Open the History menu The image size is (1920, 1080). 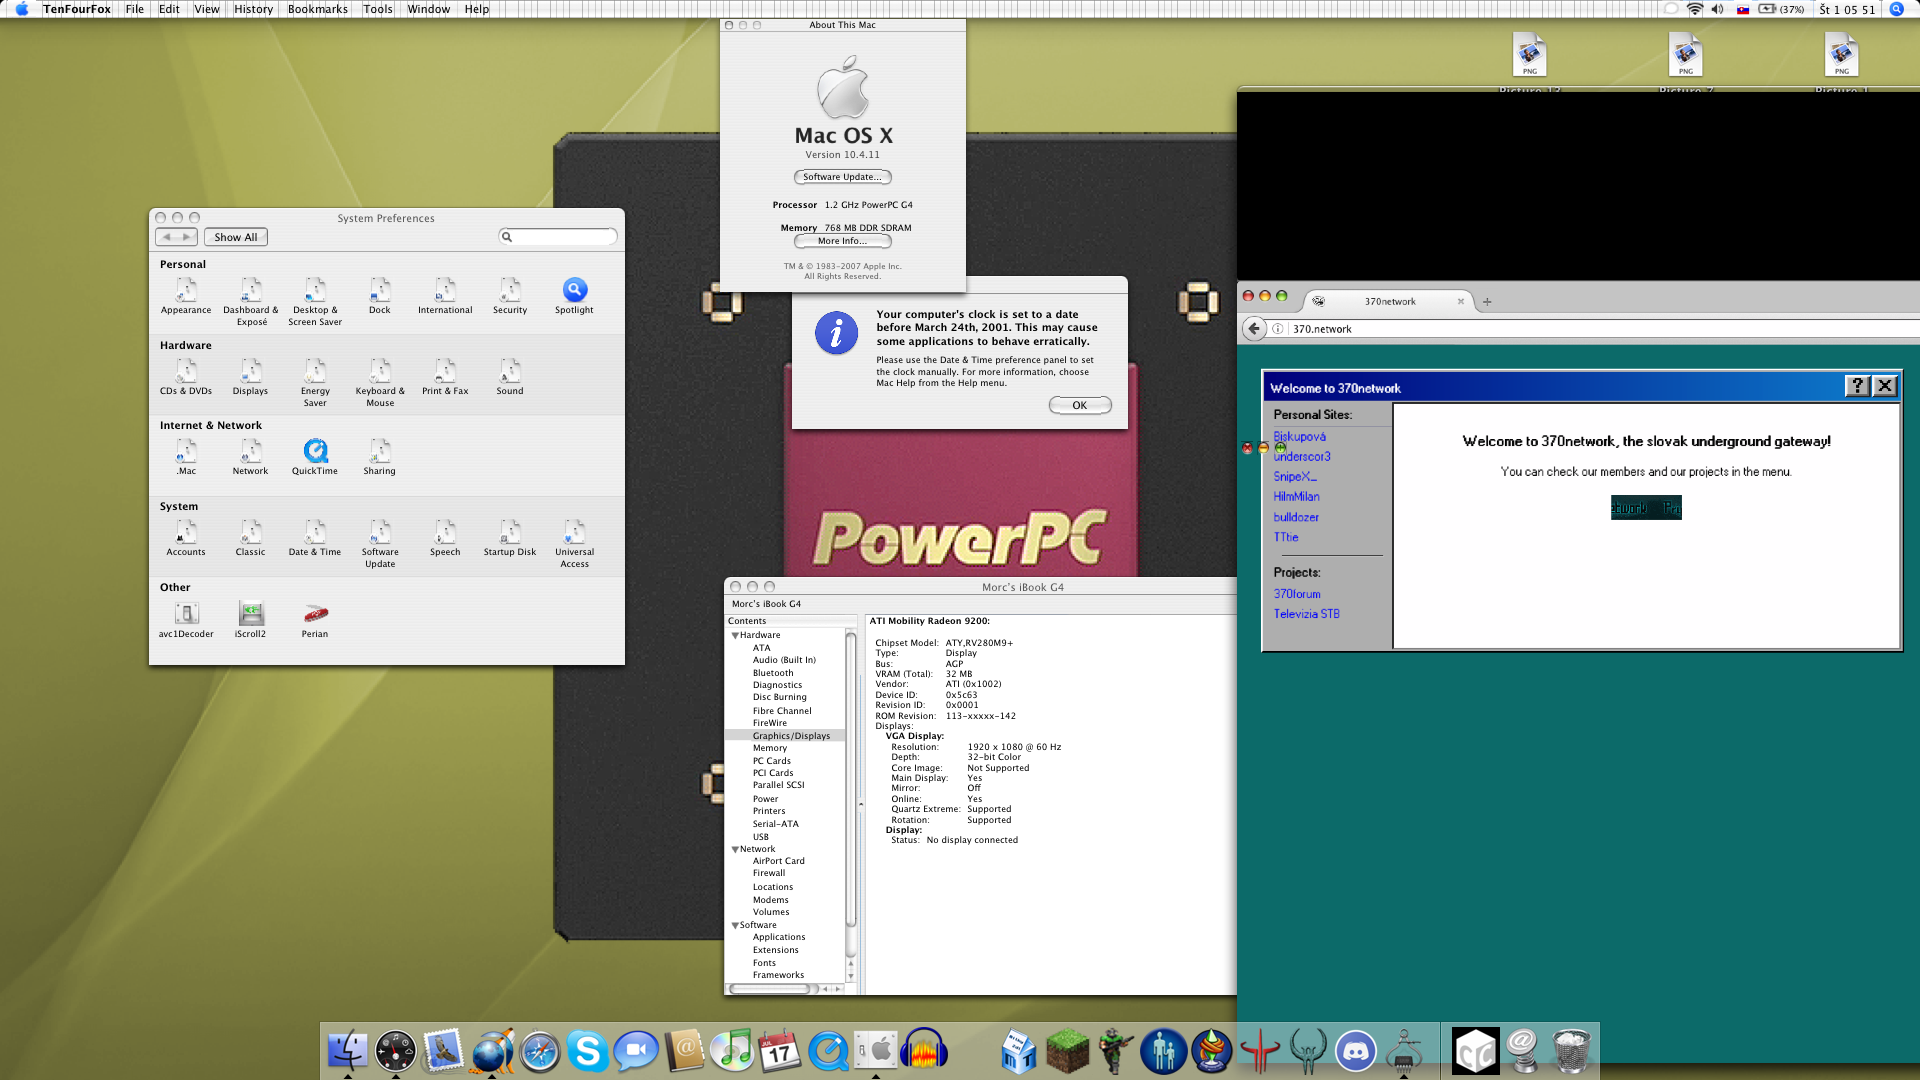[x=253, y=9]
